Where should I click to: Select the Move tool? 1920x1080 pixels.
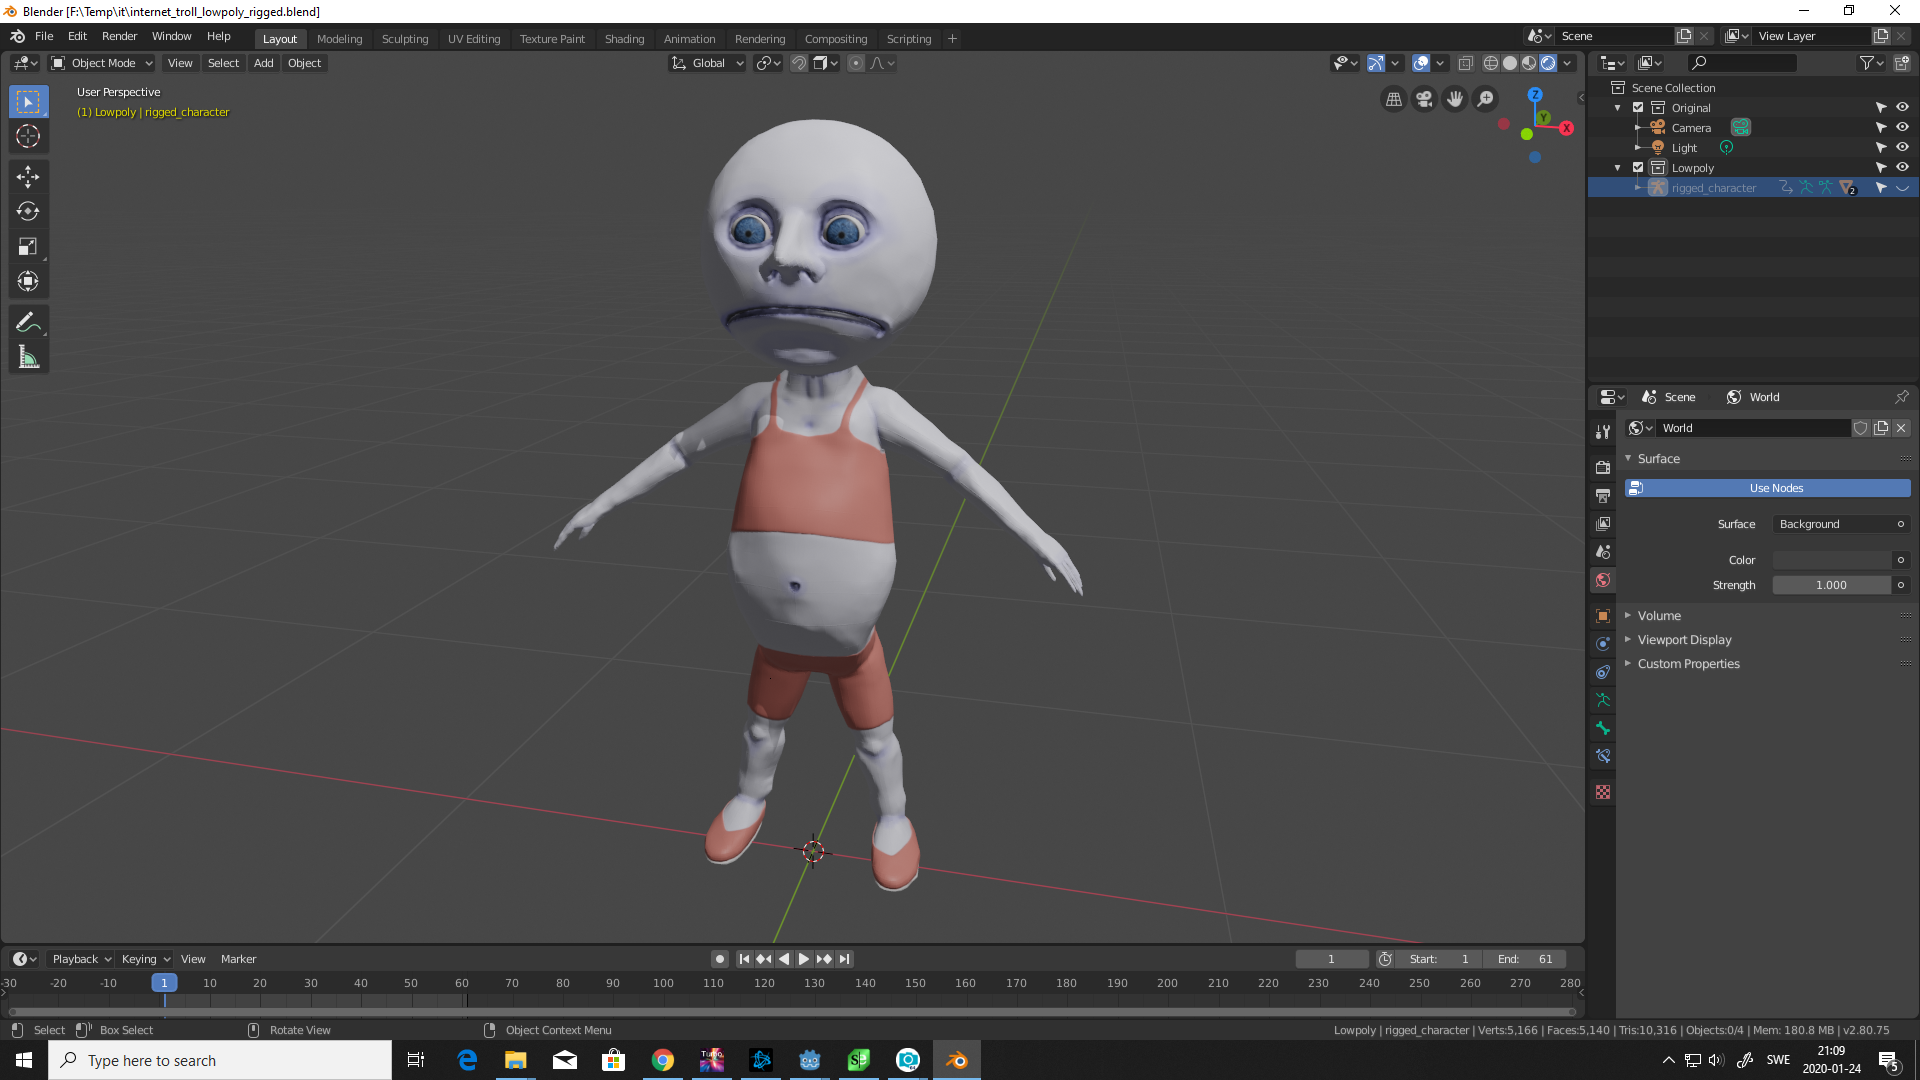point(28,177)
